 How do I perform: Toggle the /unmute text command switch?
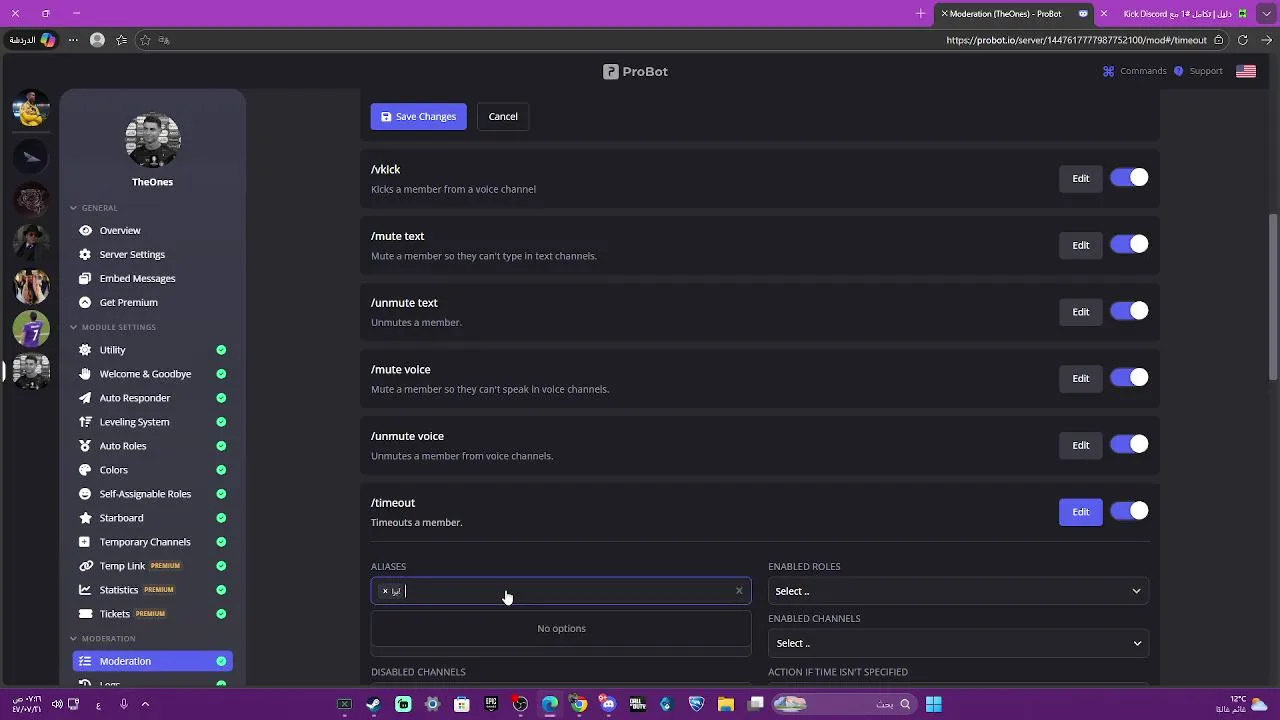pyautogui.click(x=1129, y=311)
